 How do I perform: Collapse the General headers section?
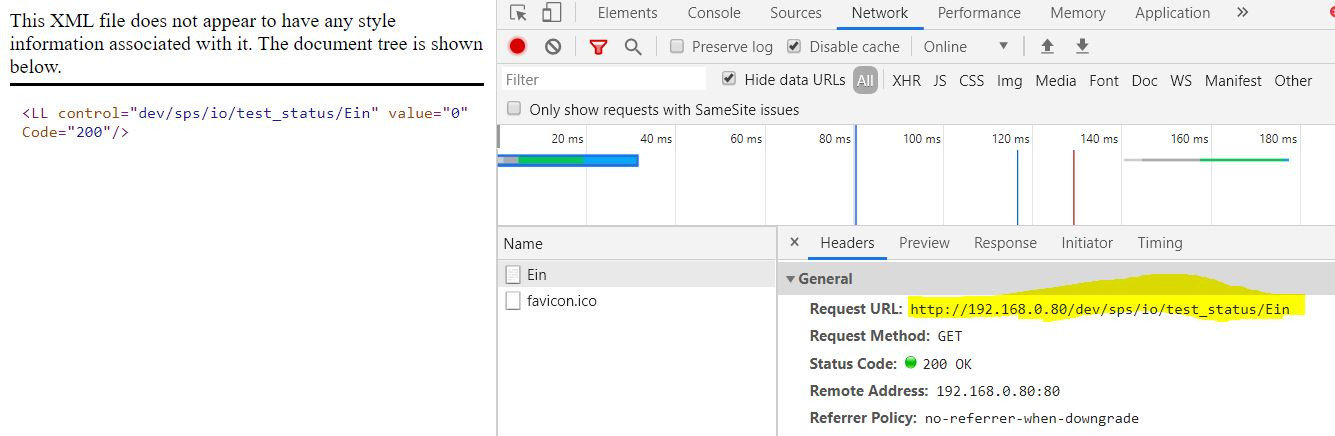pos(791,279)
